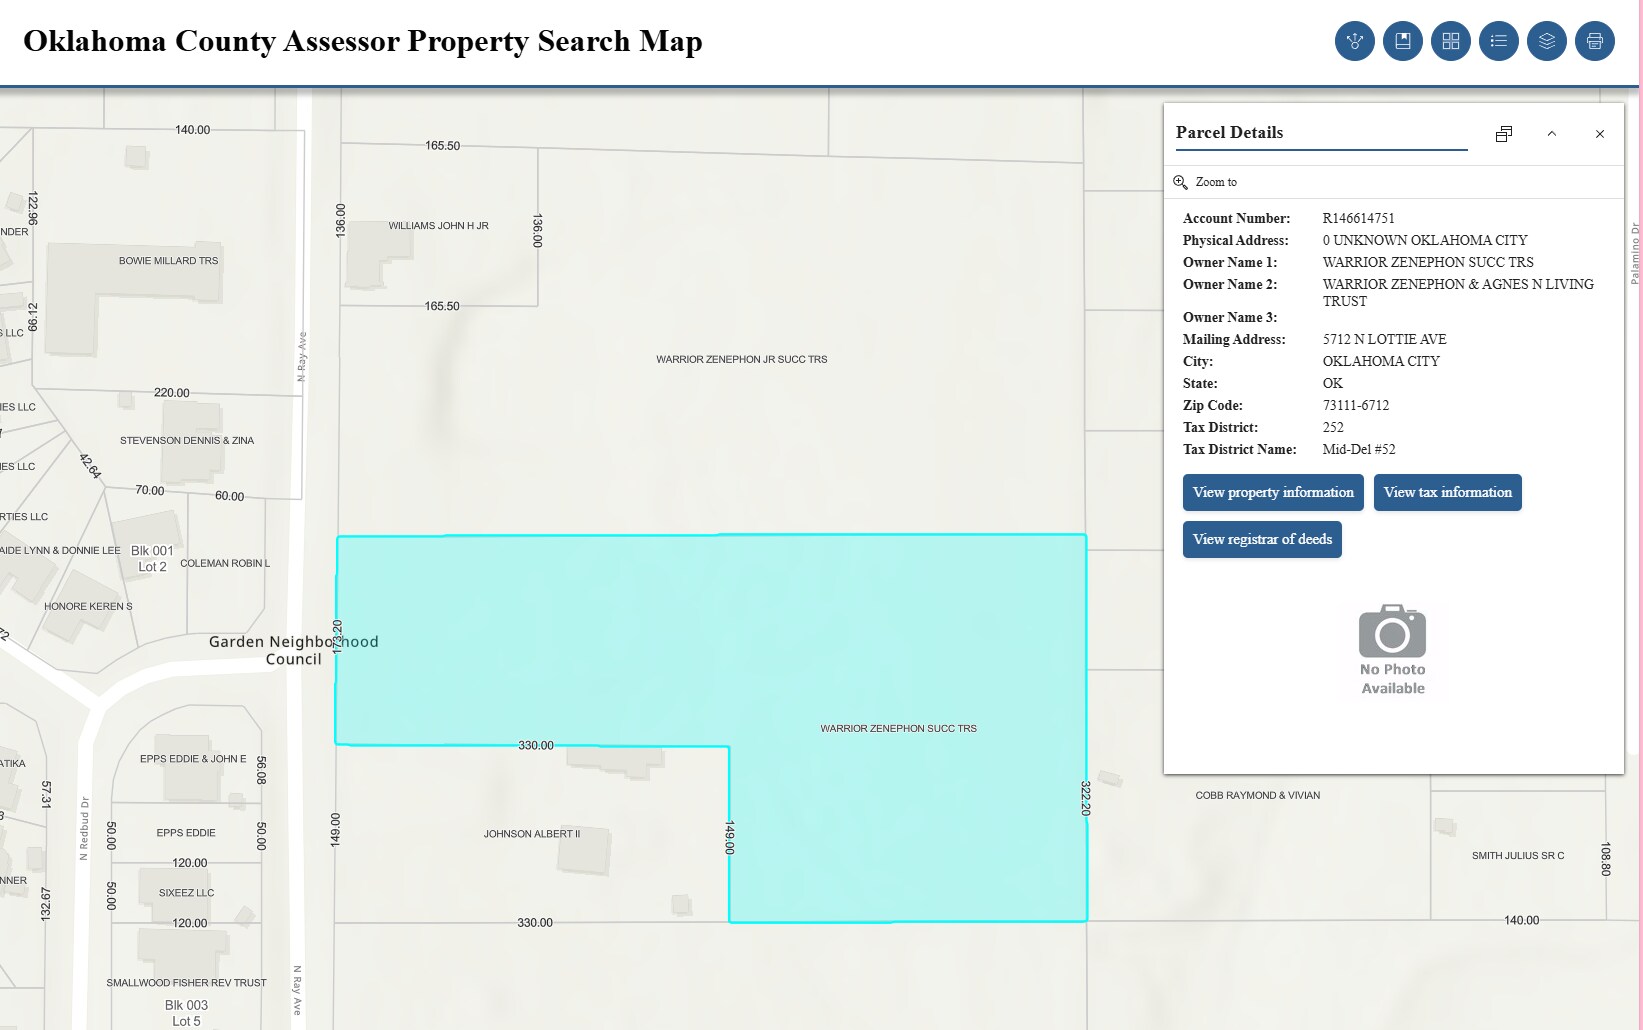The width and height of the screenshot is (1643, 1030).
Task: Open the Share tool
Action: pos(1355,41)
